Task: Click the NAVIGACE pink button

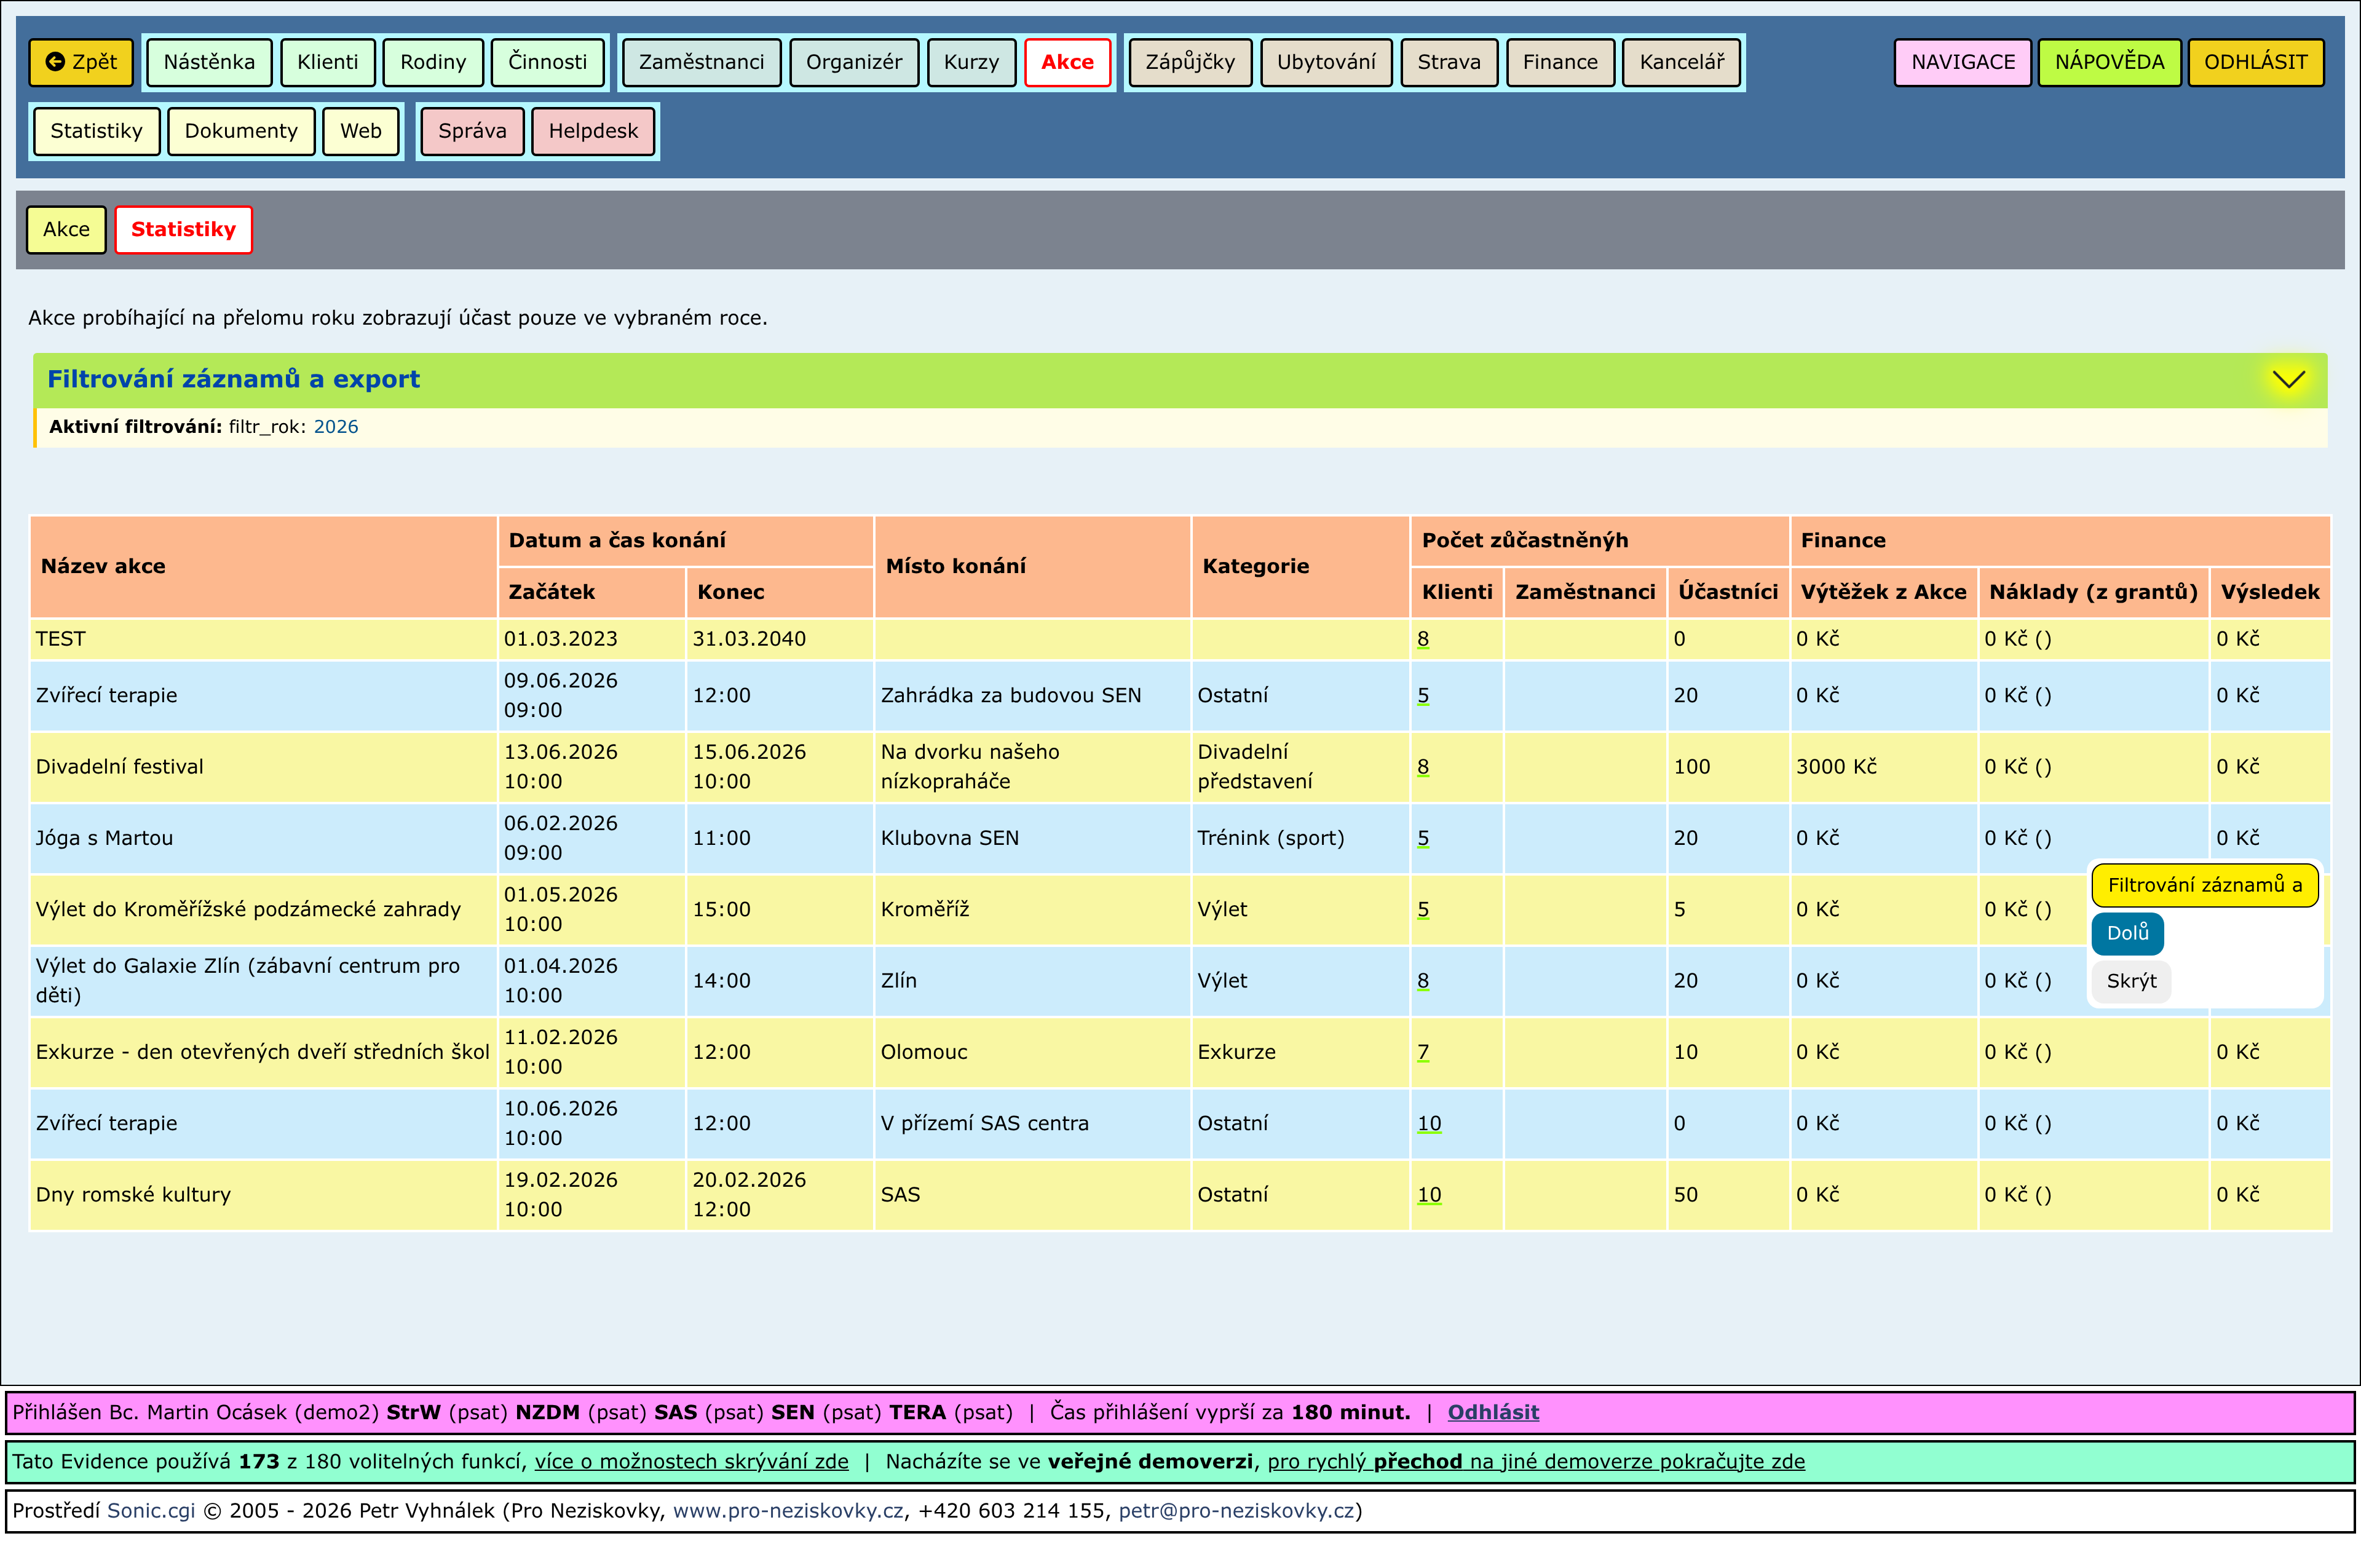Action: (1962, 62)
